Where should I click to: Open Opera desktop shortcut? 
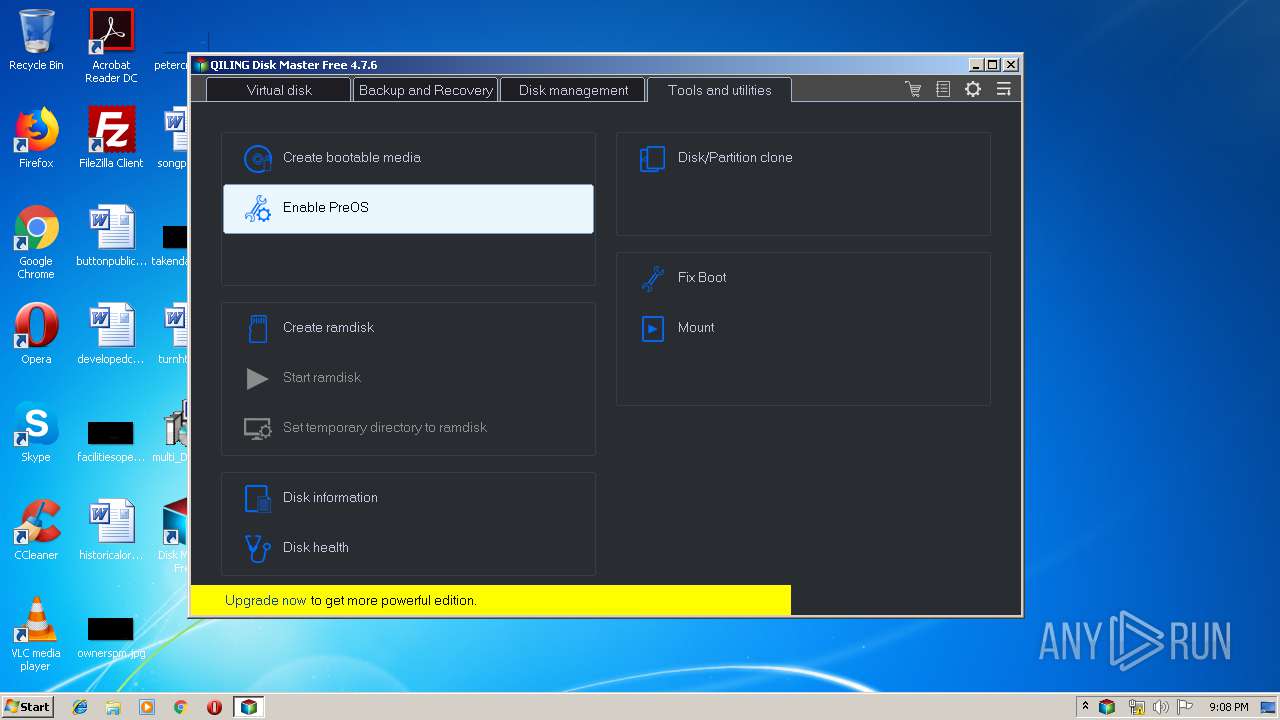(36, 334)
